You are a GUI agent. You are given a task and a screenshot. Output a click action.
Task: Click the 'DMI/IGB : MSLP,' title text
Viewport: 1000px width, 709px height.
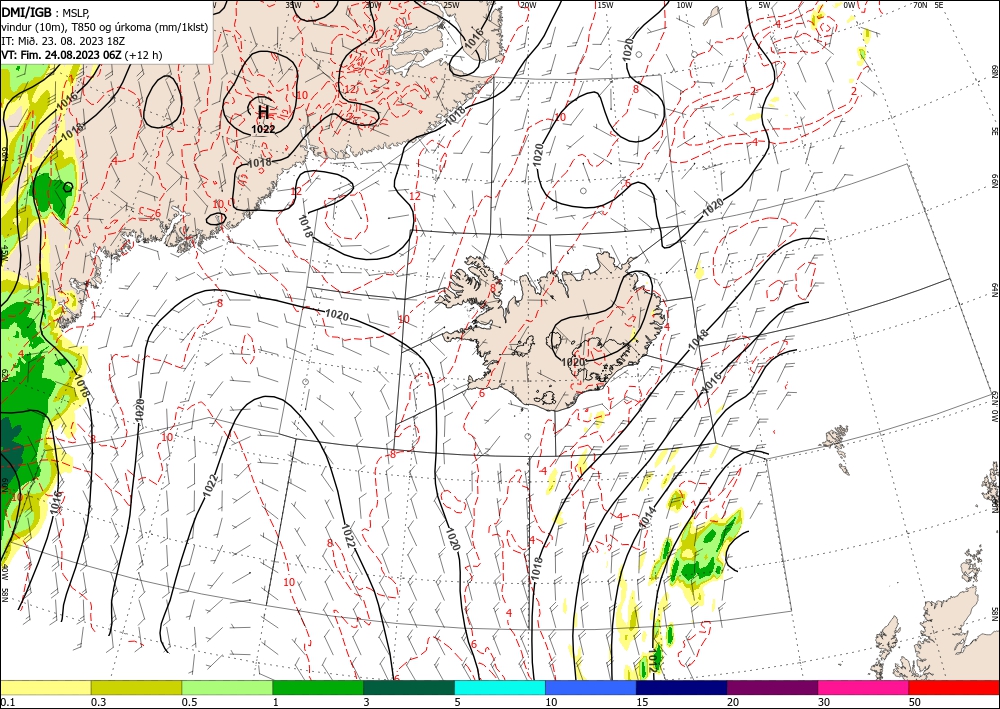(x=47, y=12)
